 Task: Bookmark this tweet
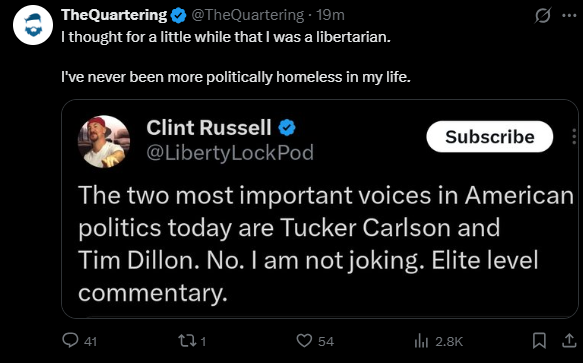[x=539, y=340]
